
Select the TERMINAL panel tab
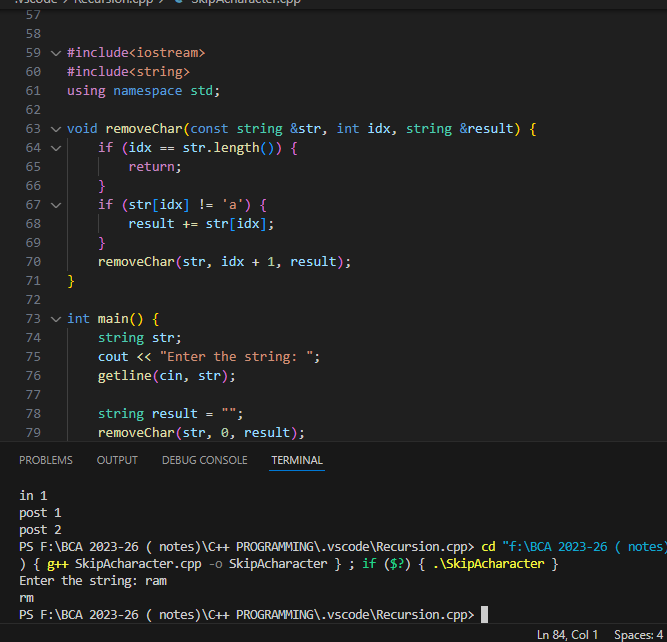[297, 460]
